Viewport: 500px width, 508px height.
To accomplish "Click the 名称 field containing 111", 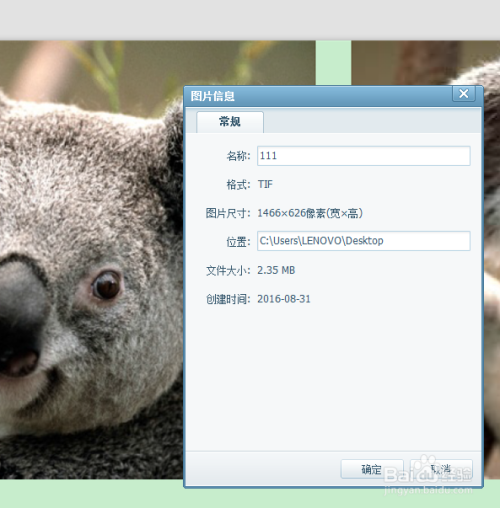I will pos(364,156).
